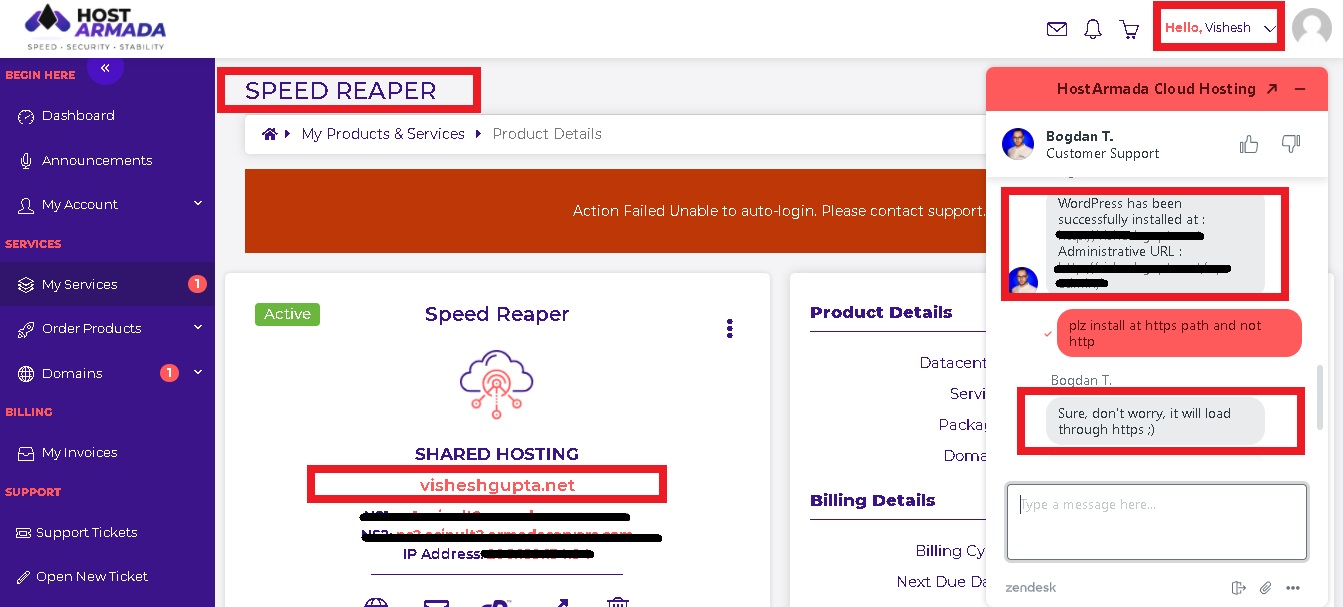Open Announcements in the sidebar
1343x607 pixels.
[x=97, y=160]
